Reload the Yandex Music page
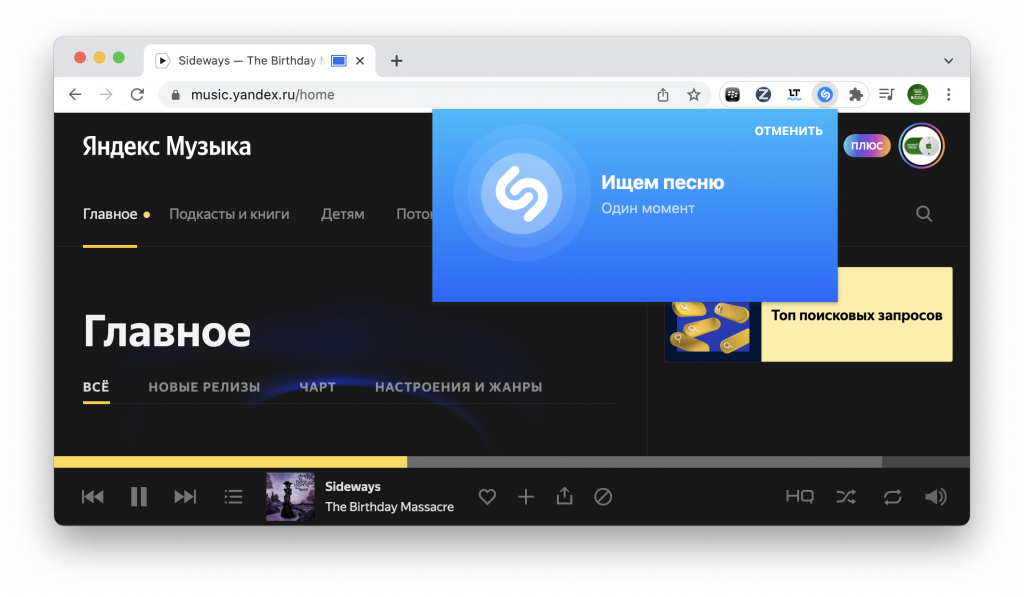This screenshot has width=1024, height=597. [137, 95]
